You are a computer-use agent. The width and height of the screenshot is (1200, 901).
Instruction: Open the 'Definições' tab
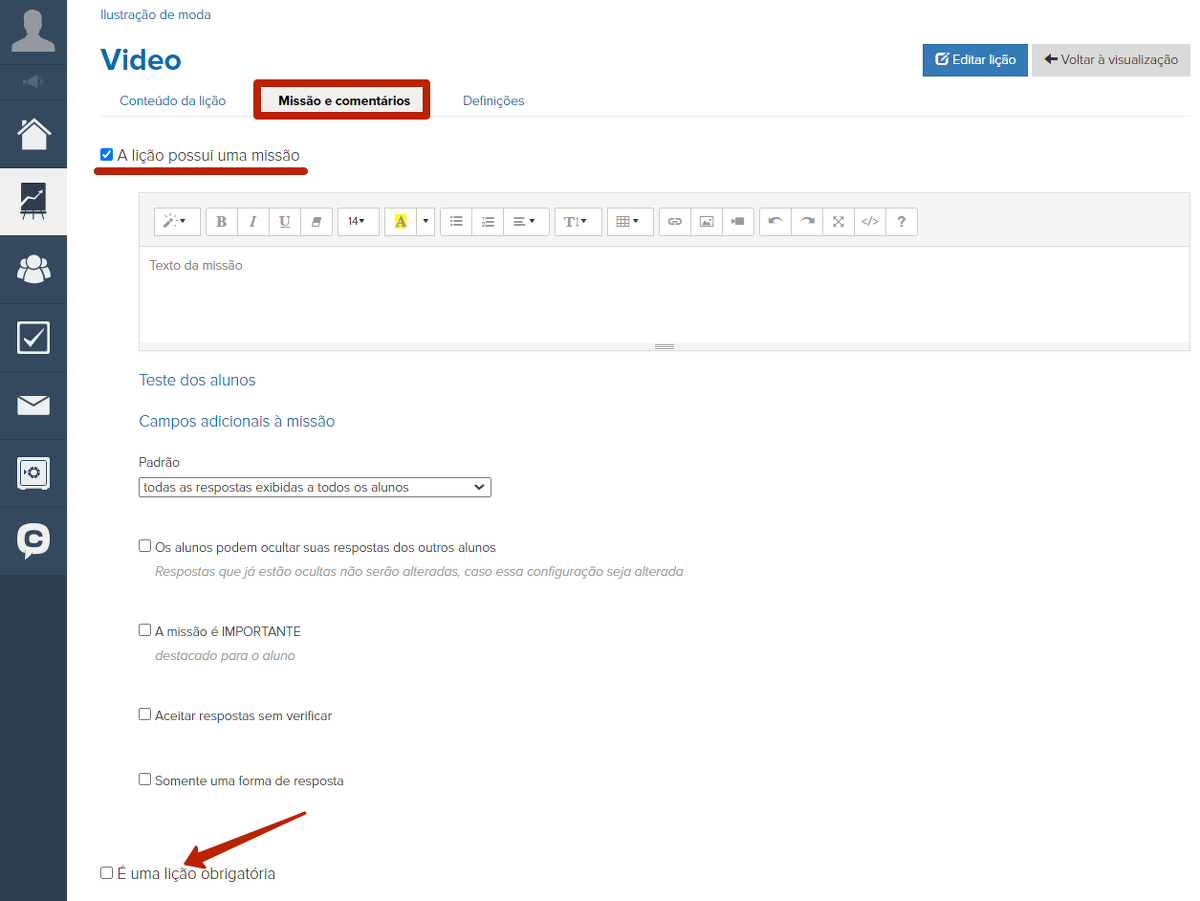(x=493, y=101)
